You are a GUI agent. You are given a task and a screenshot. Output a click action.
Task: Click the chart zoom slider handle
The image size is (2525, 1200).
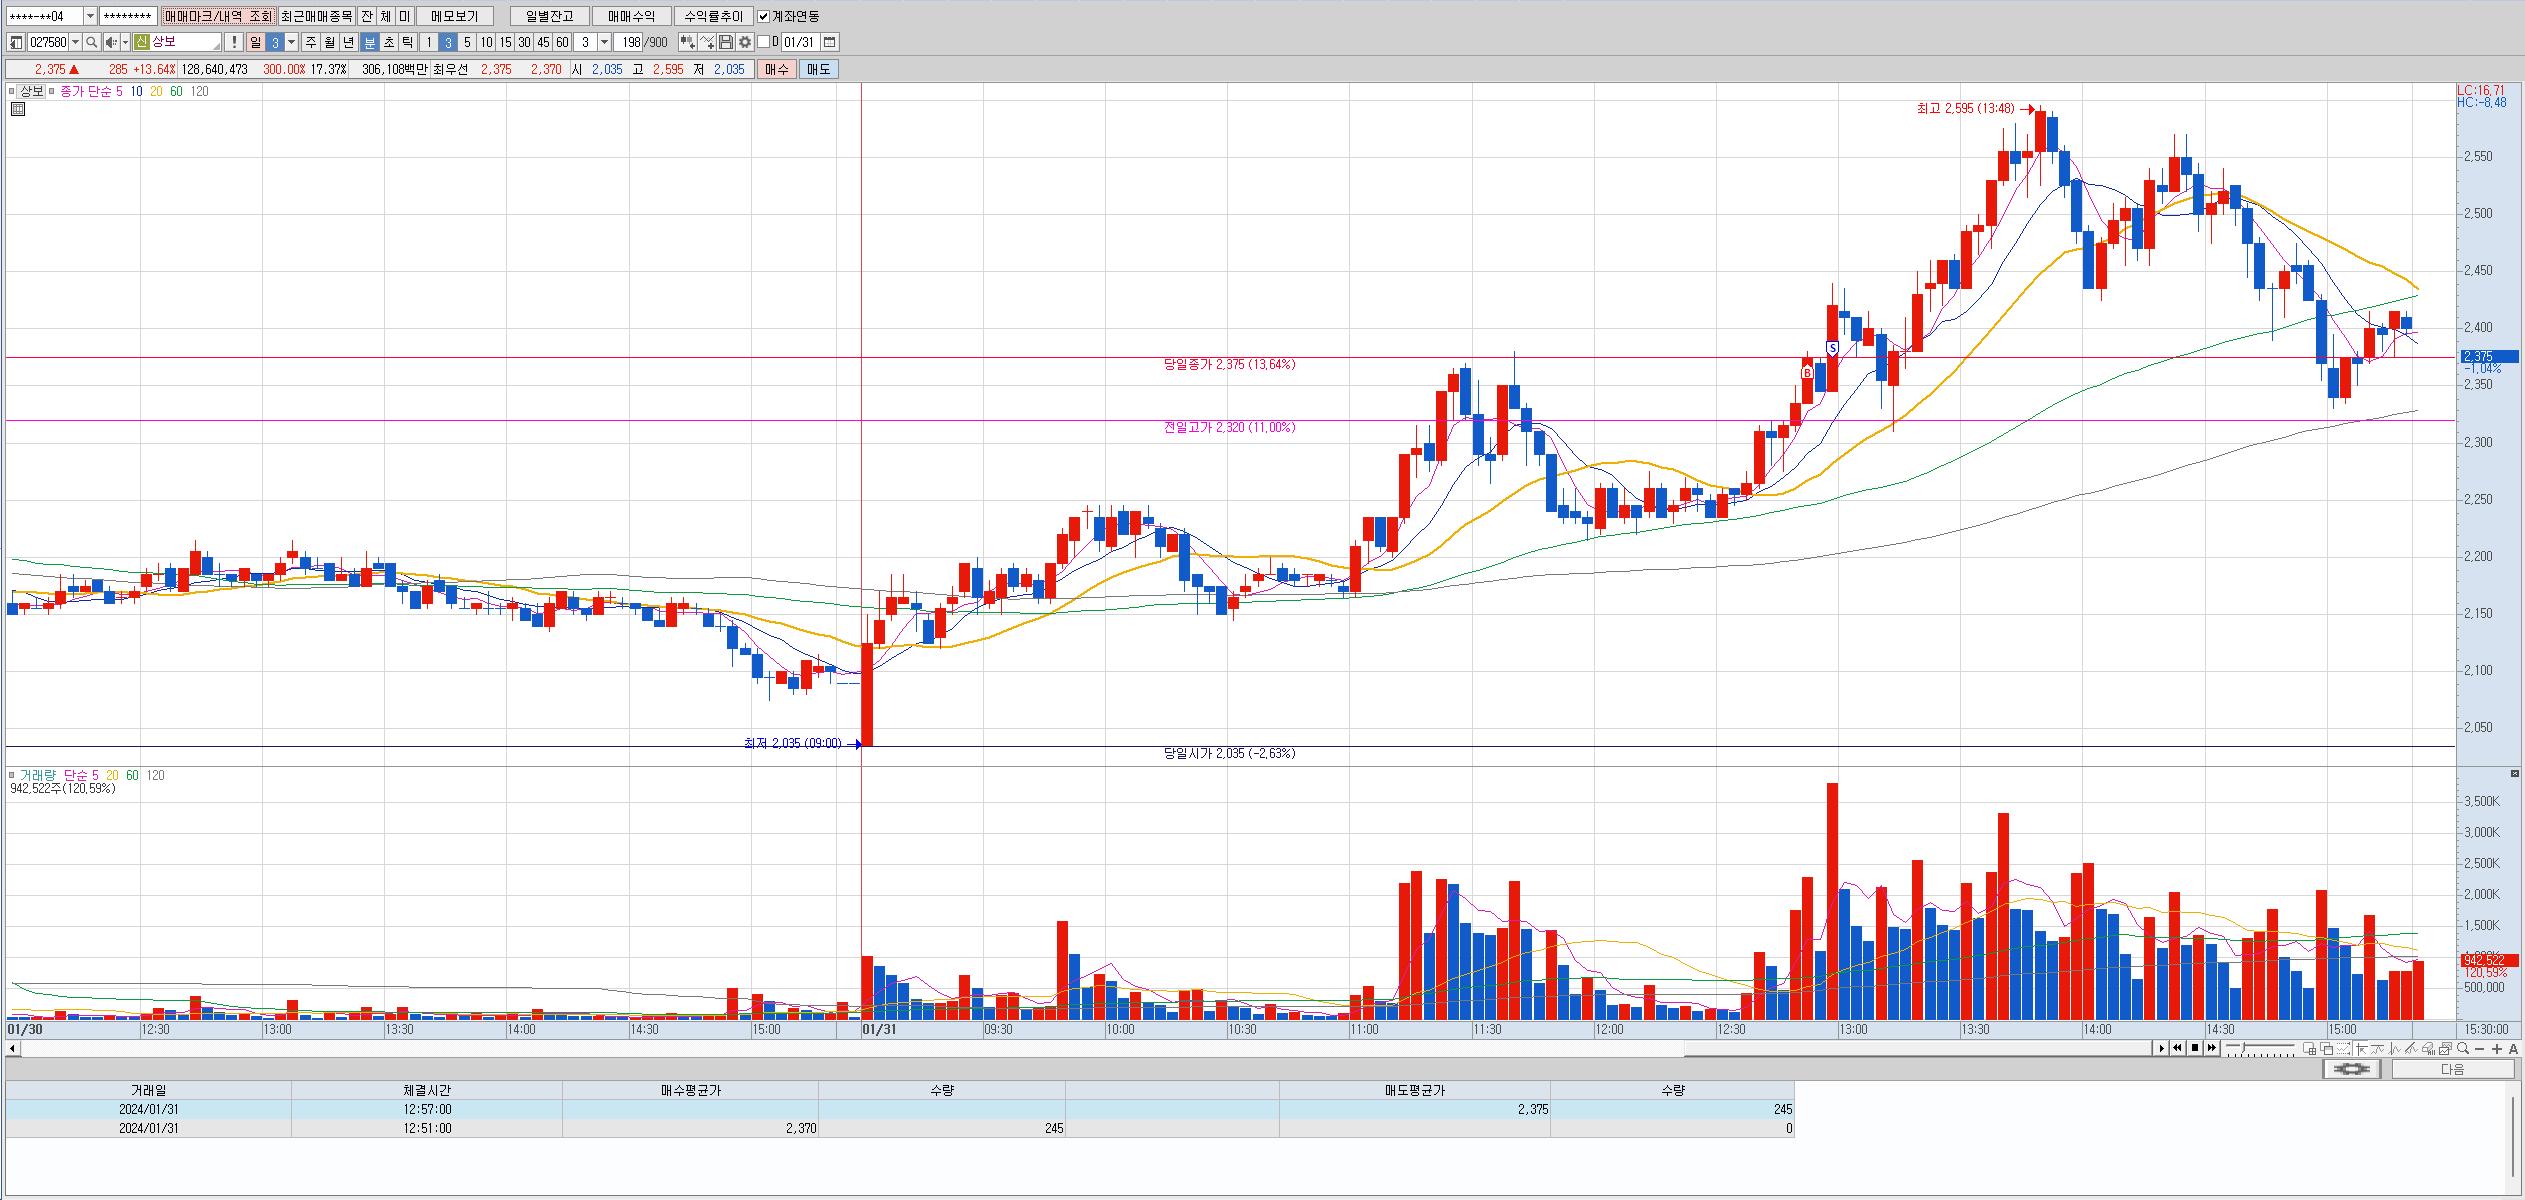click(x=2243, y=1048)
